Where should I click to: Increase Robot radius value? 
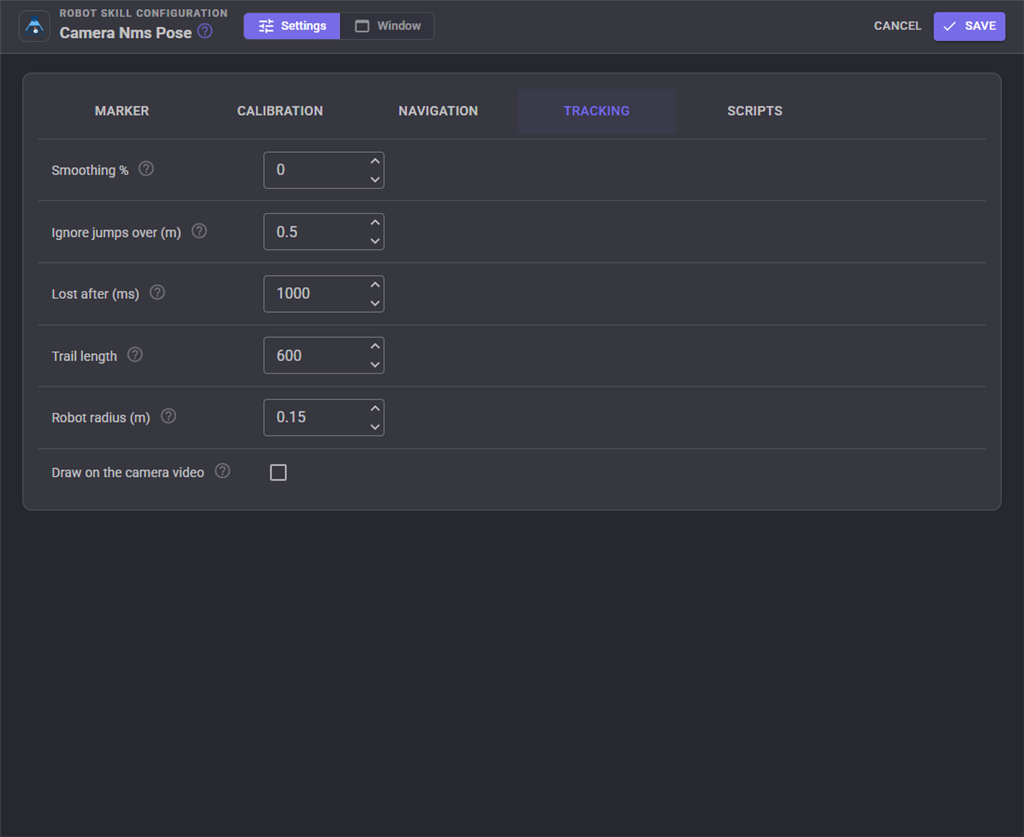[x=375, y=409]
